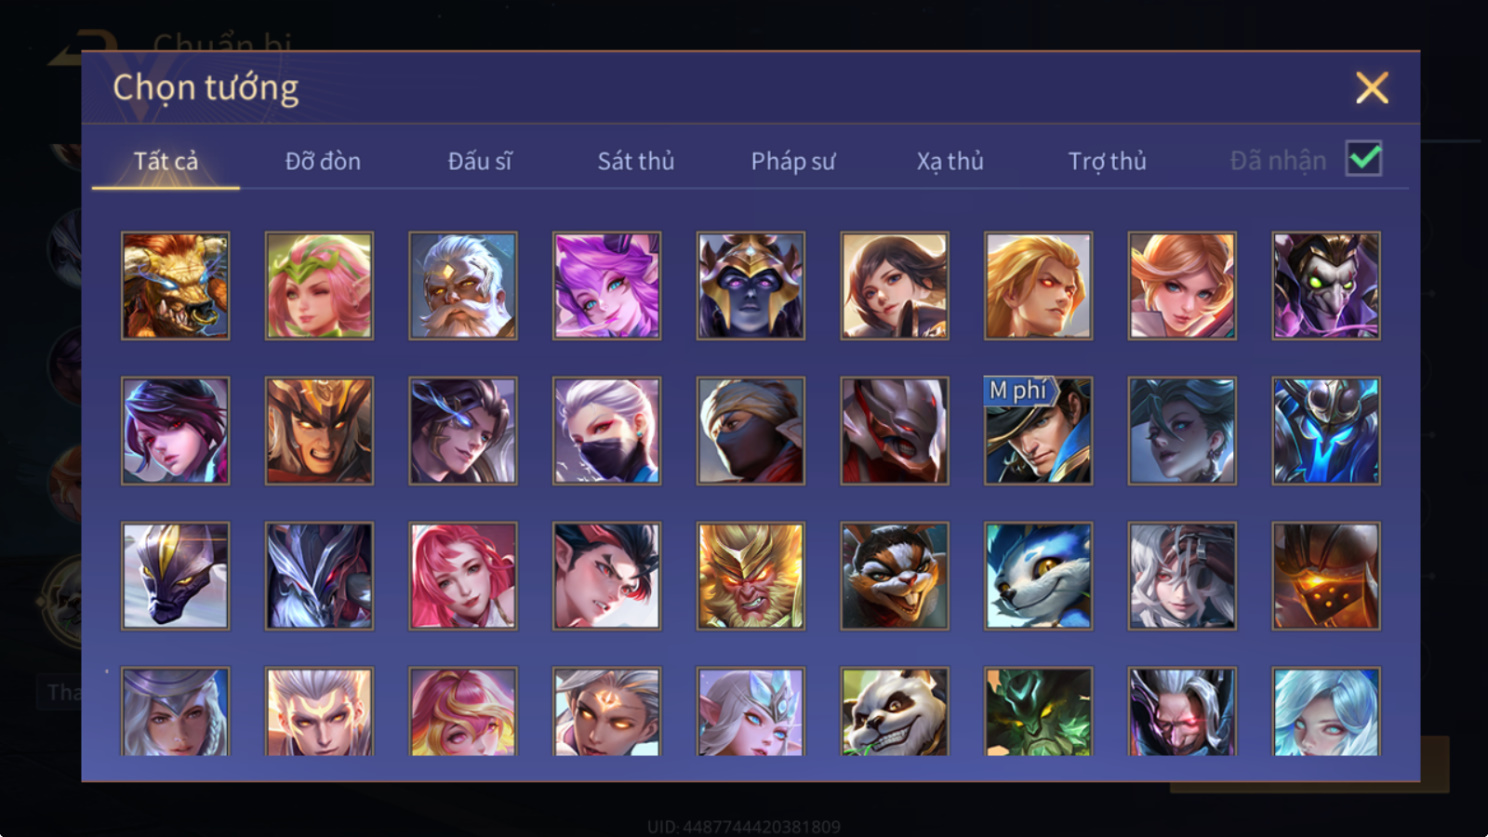
Task: Pick the raccoon hero with orange fur
Action: 895,576
